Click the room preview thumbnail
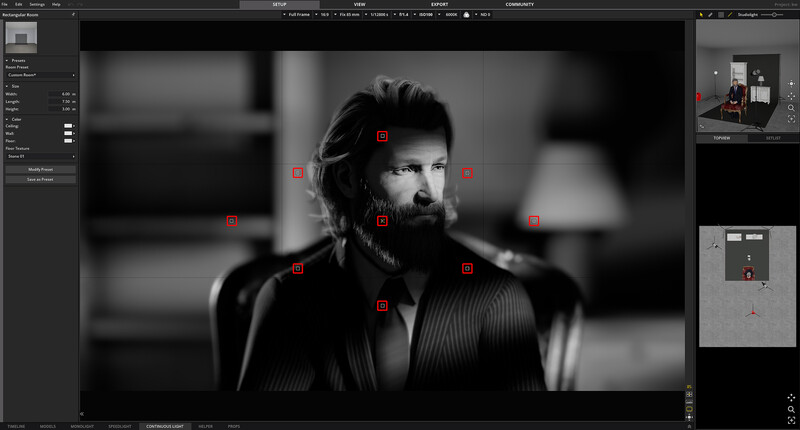 [21, 37]
